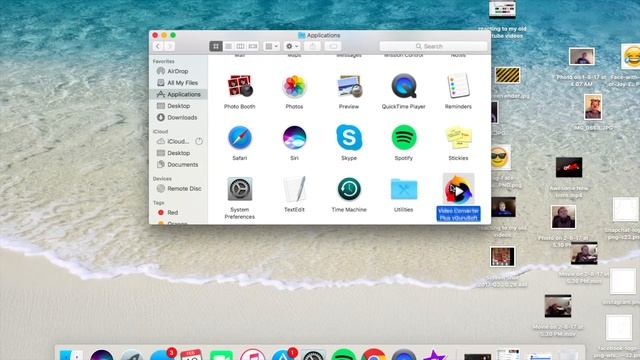The width and height of the screenshot is (640, 360).
Task: Go forward with Finder's forward arrow
Action: (x=170, y=46)
